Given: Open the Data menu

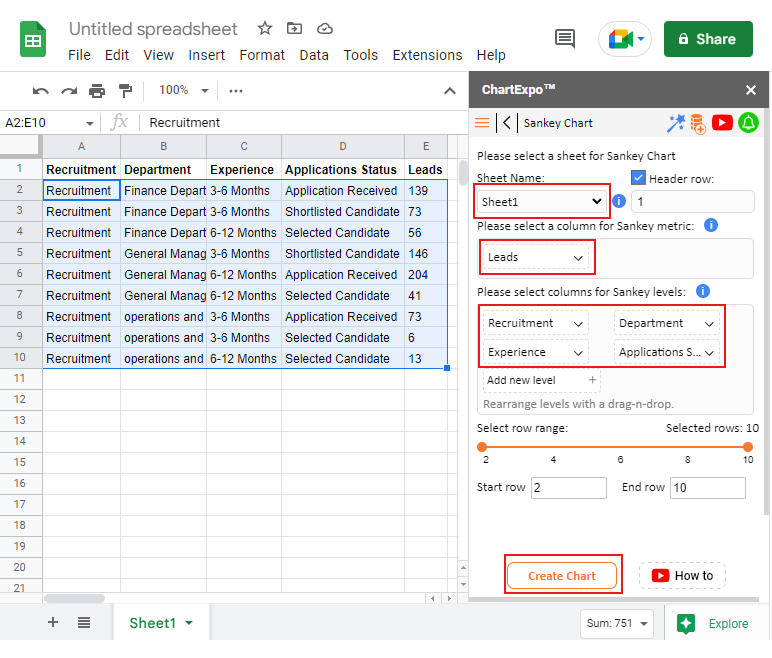Looking at the screenshot, I should point(314,55).
